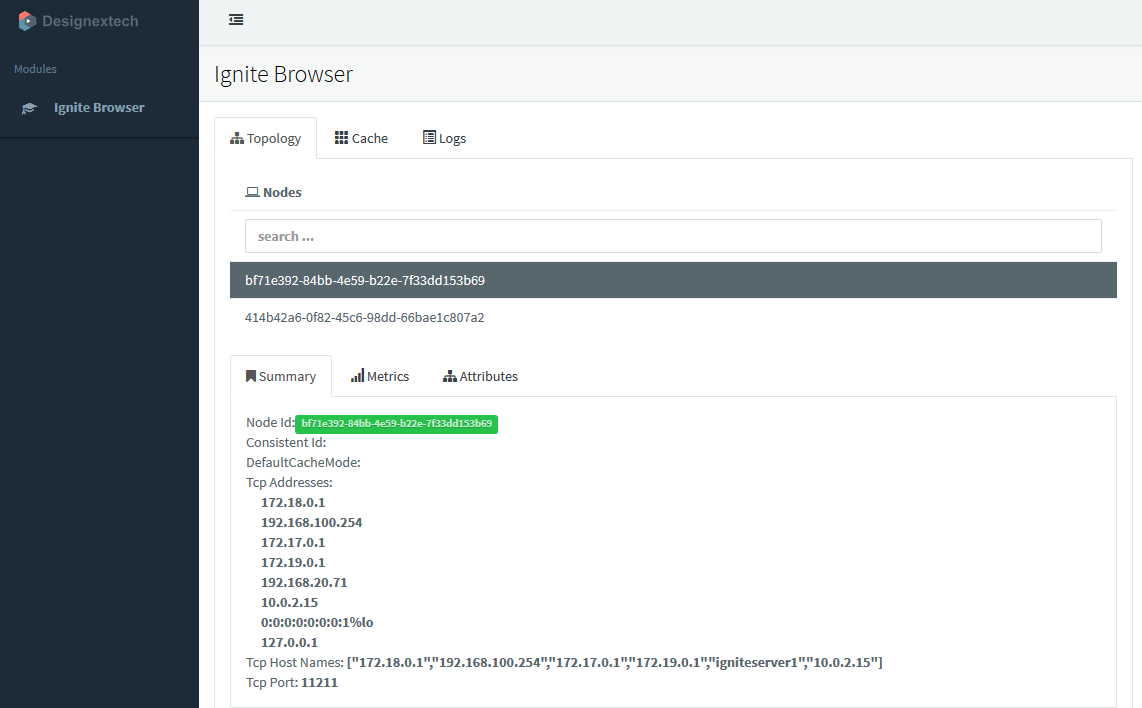1142x708 pixels.
Task: Click the Ignite Browser page heading
Action: (x=283, y=74)
